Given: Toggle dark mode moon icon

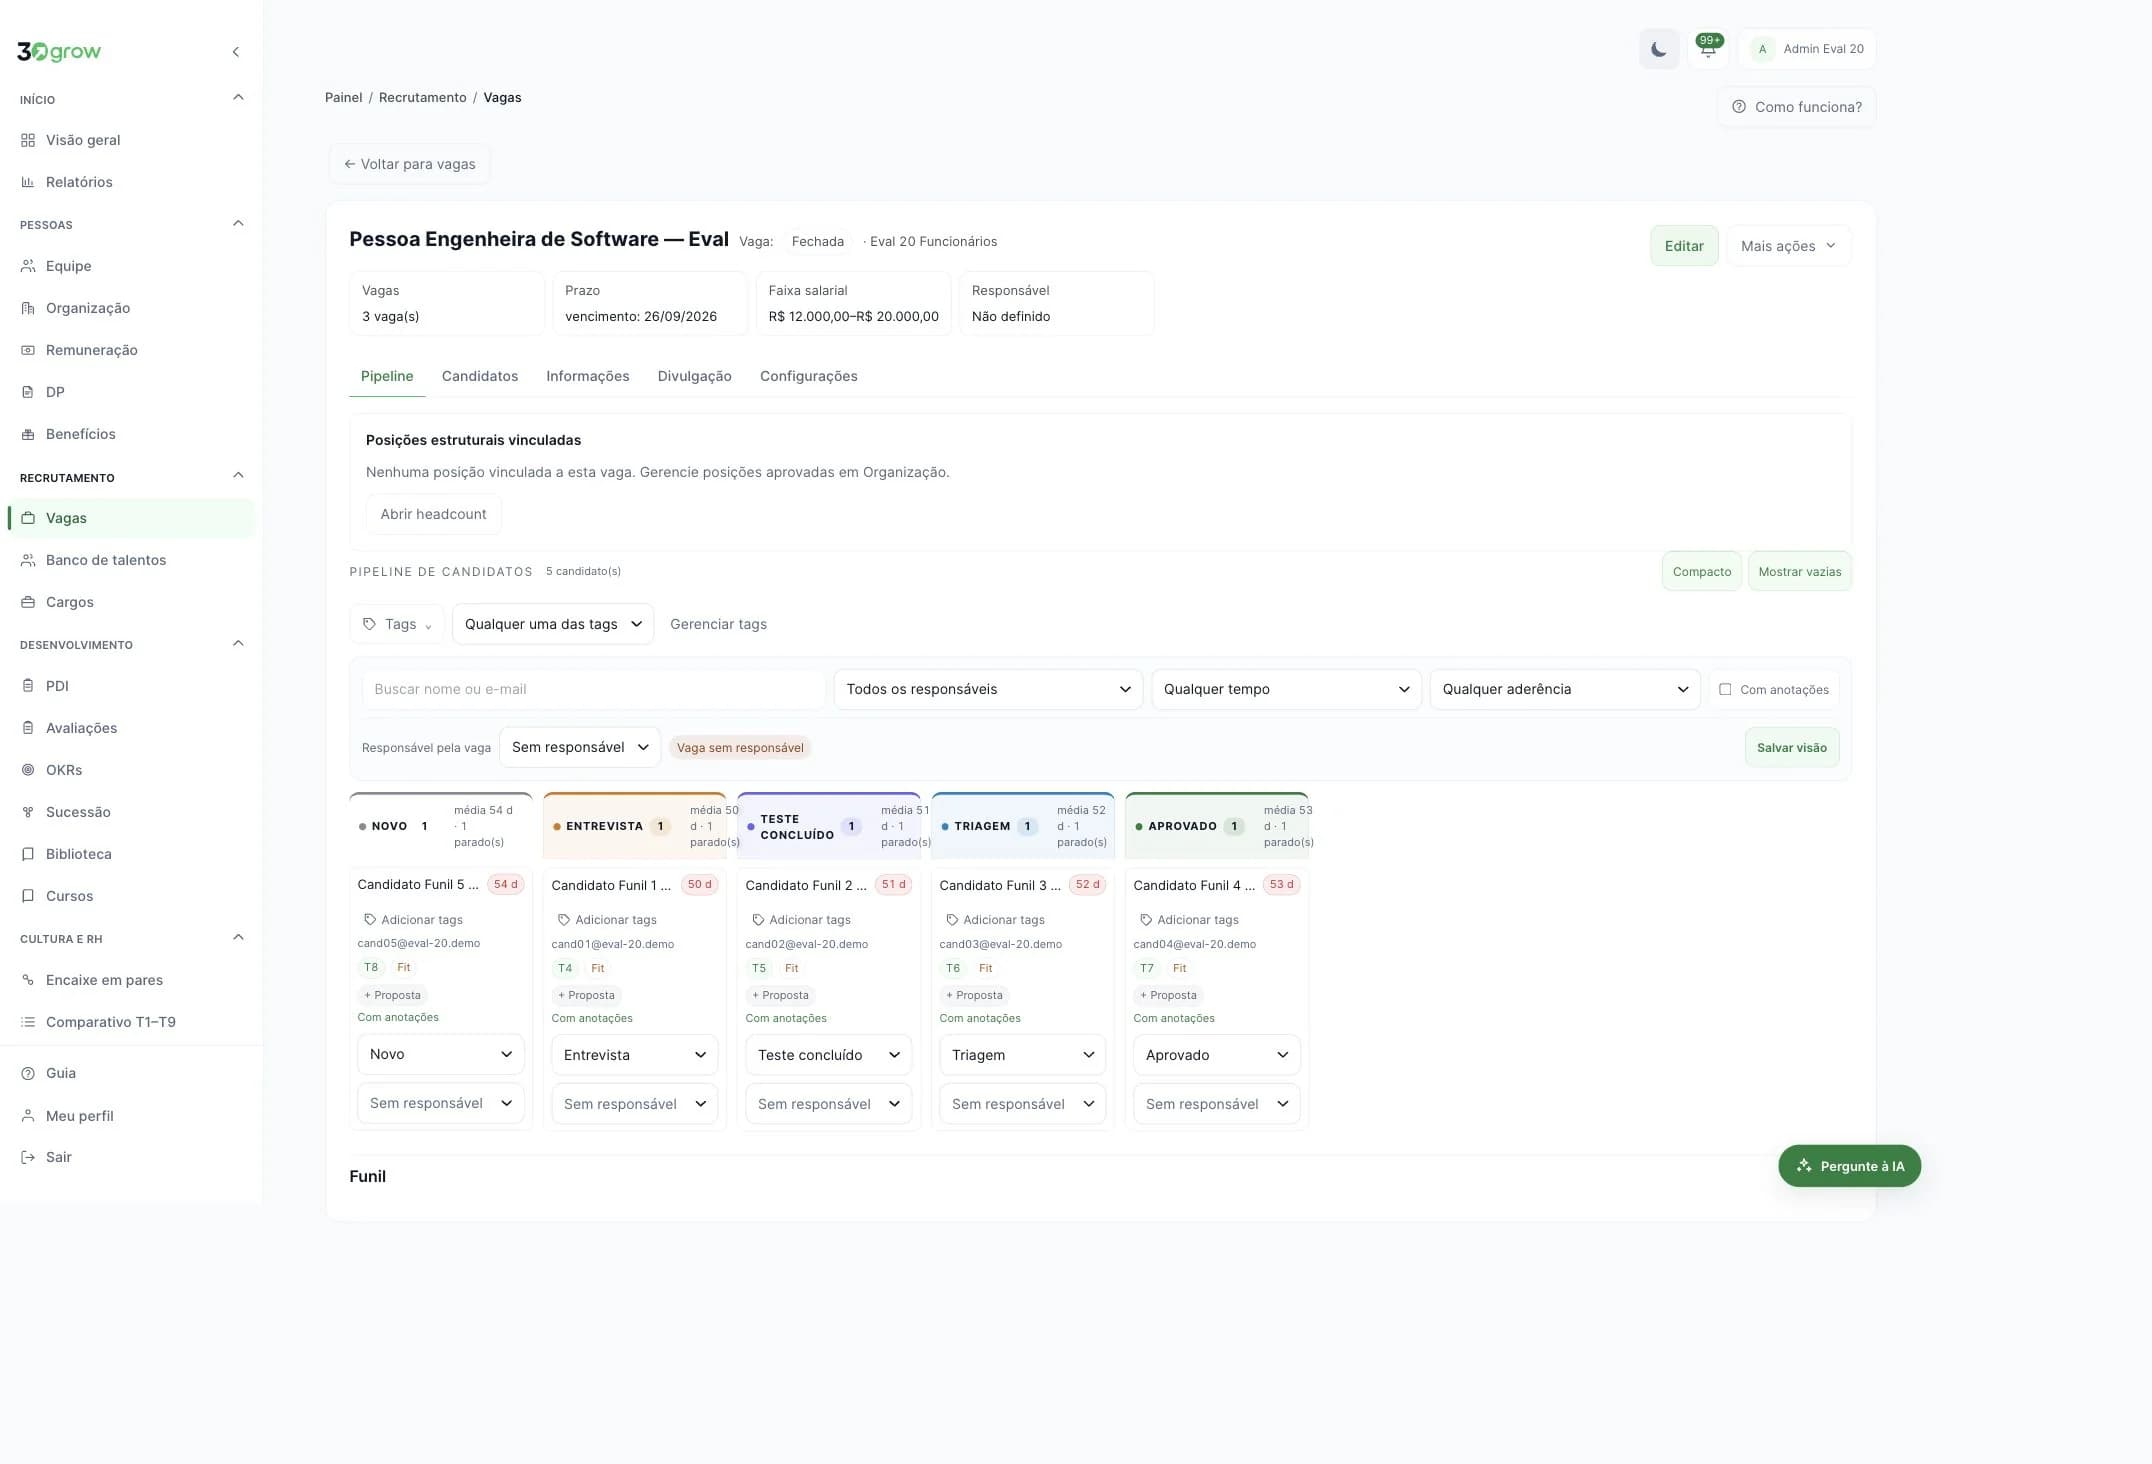Looking at the screenshot, I should coord(1658,49).
